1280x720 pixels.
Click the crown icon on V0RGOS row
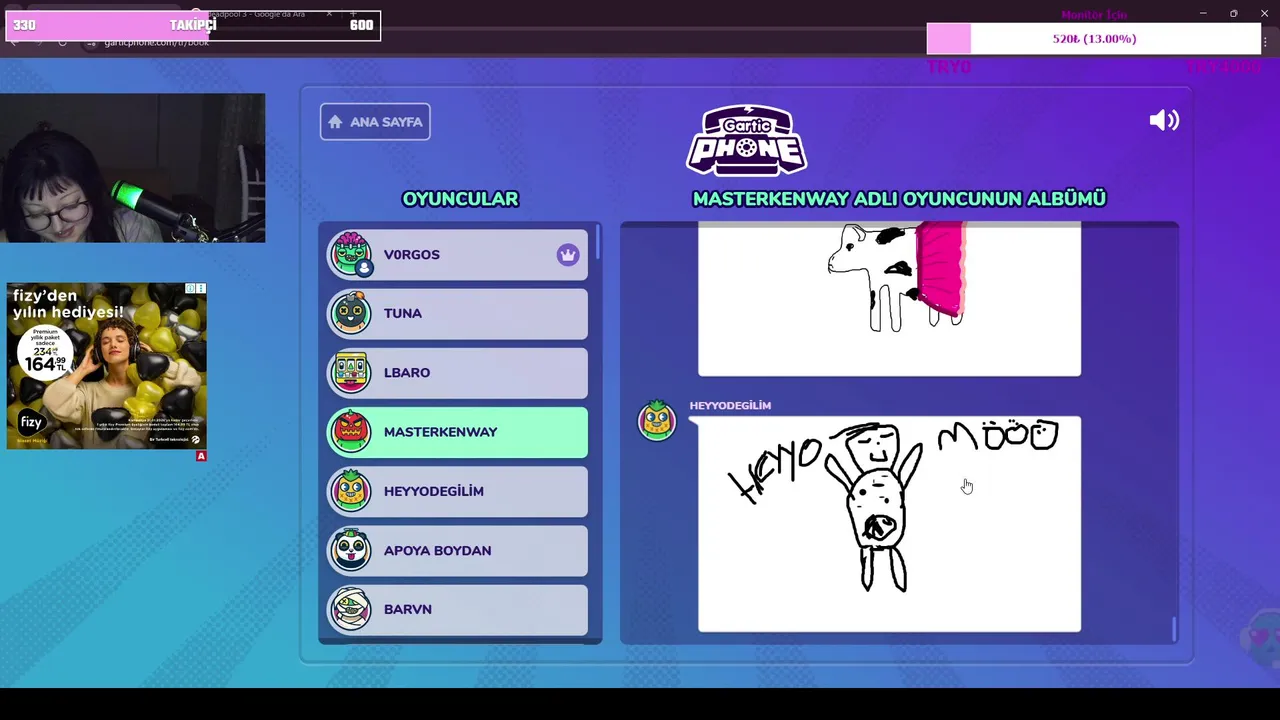[568, 255]
